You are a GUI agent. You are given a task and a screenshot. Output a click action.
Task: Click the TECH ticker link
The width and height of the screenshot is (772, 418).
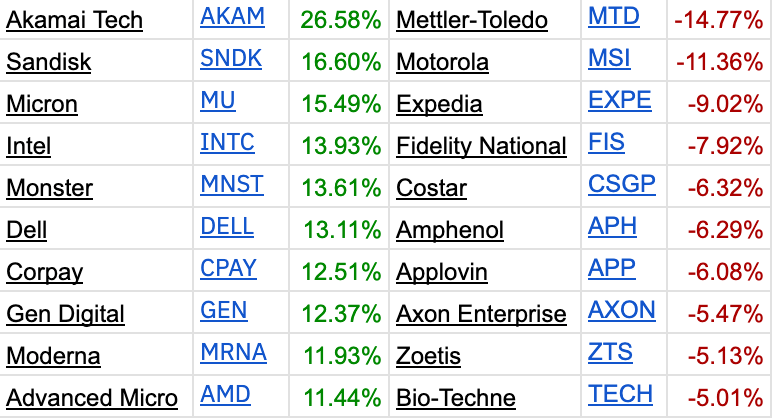tap(620, 394)
